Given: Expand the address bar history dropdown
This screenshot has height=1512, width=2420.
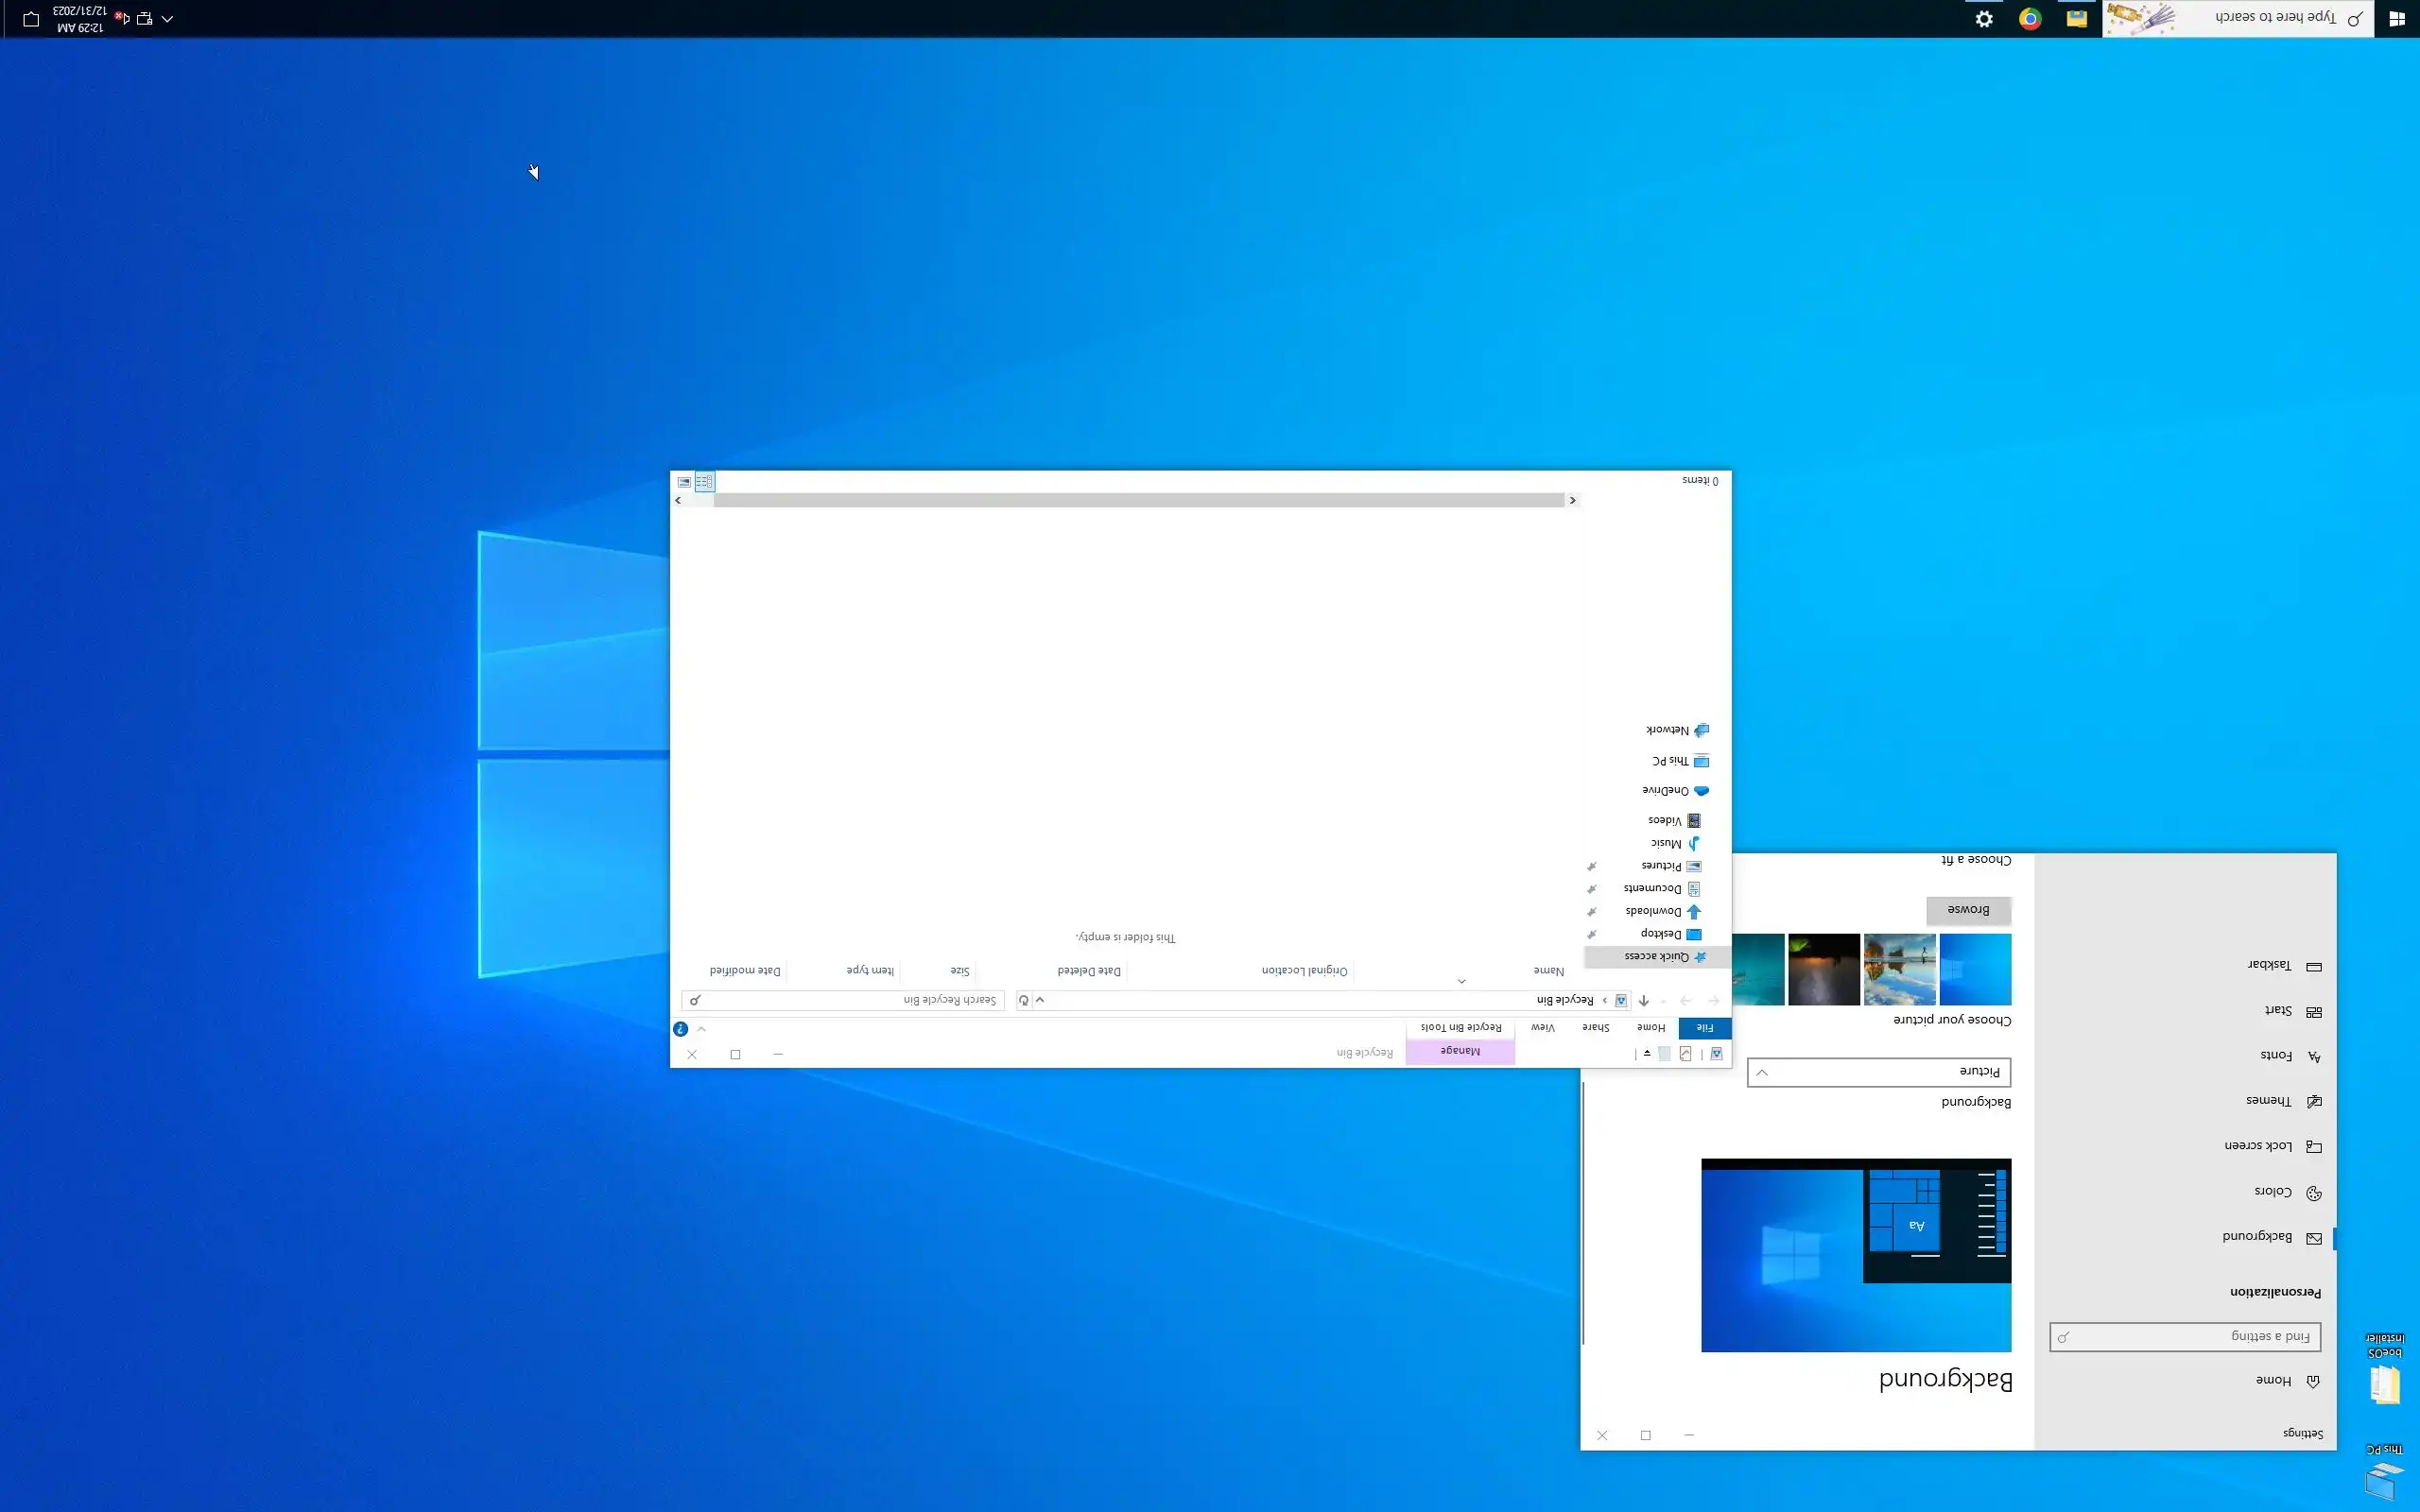Looking at the screenshot, I should click(x=1040, y=1000).
